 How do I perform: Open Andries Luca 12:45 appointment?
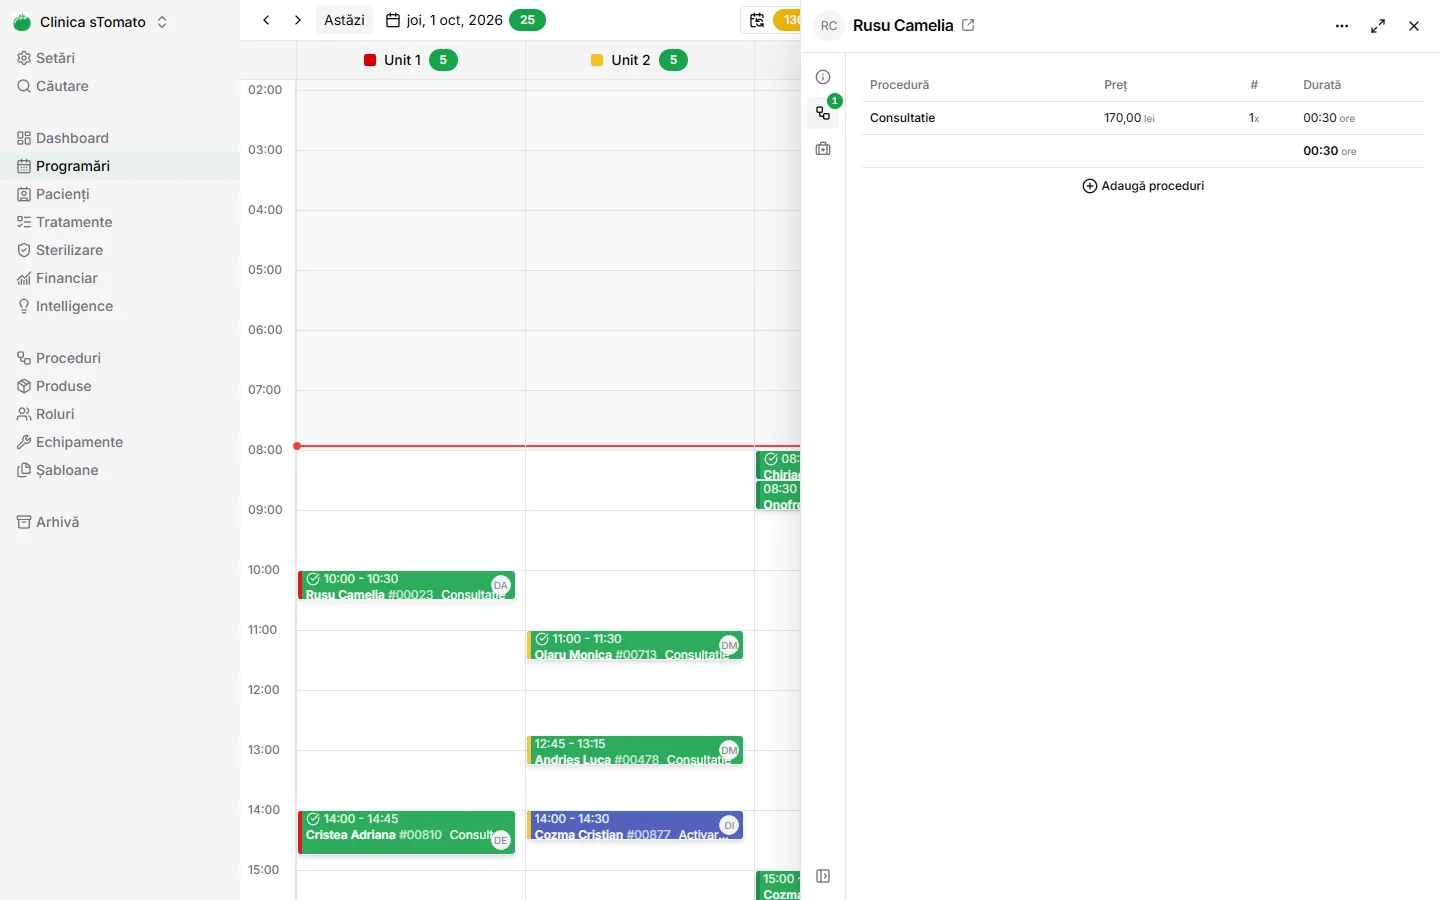click(634, 750)
